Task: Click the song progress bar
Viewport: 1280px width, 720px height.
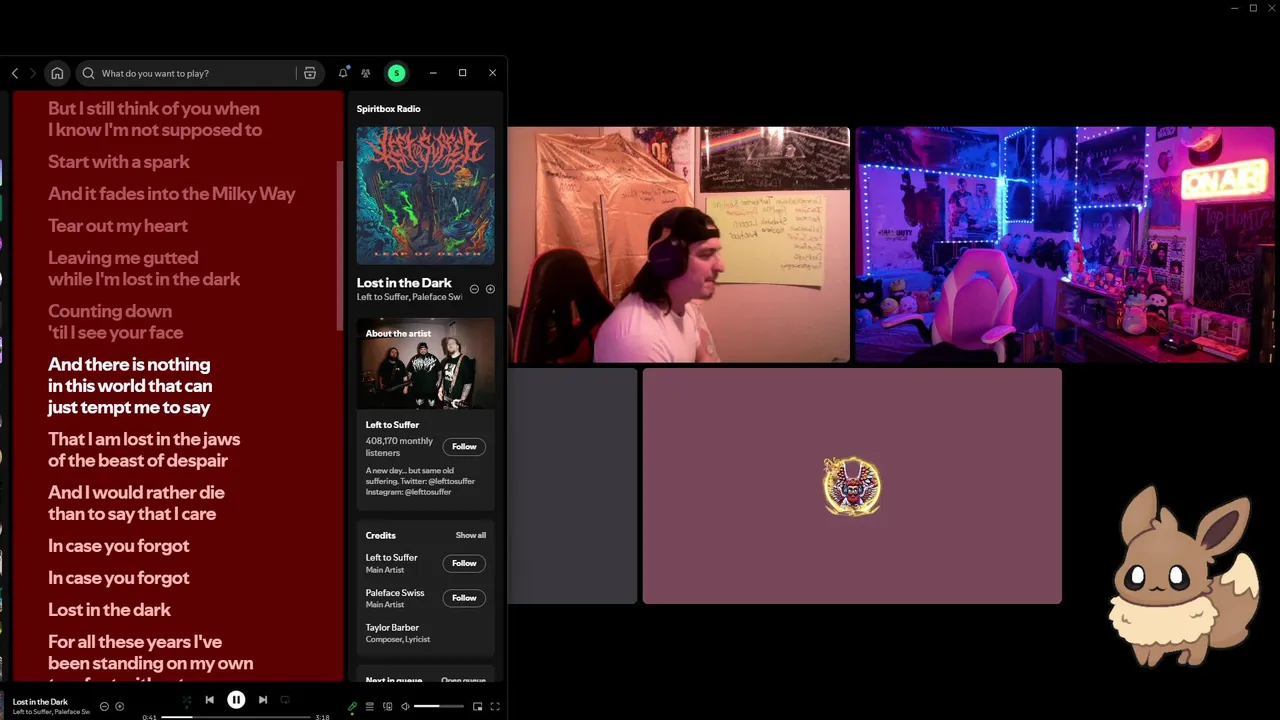Action: coord(236,717)
